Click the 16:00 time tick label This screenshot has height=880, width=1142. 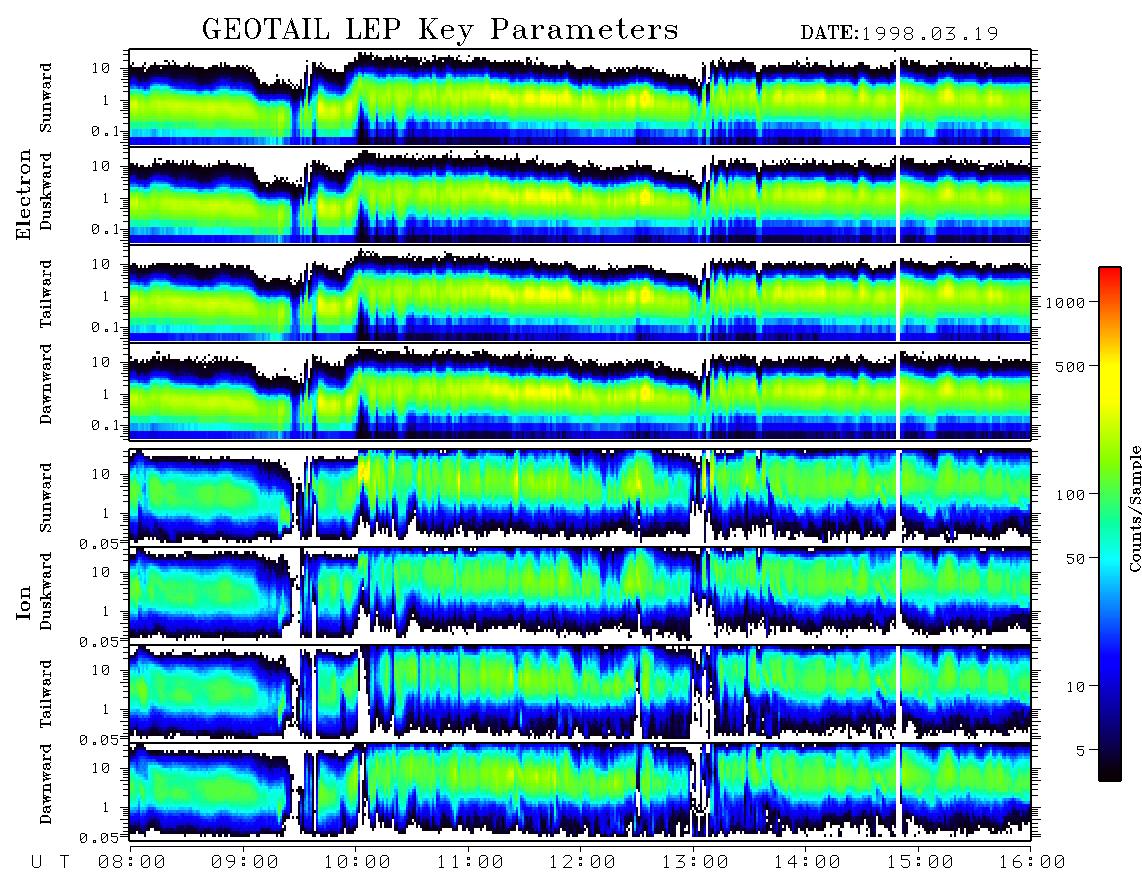click(x=1032, y=862)
